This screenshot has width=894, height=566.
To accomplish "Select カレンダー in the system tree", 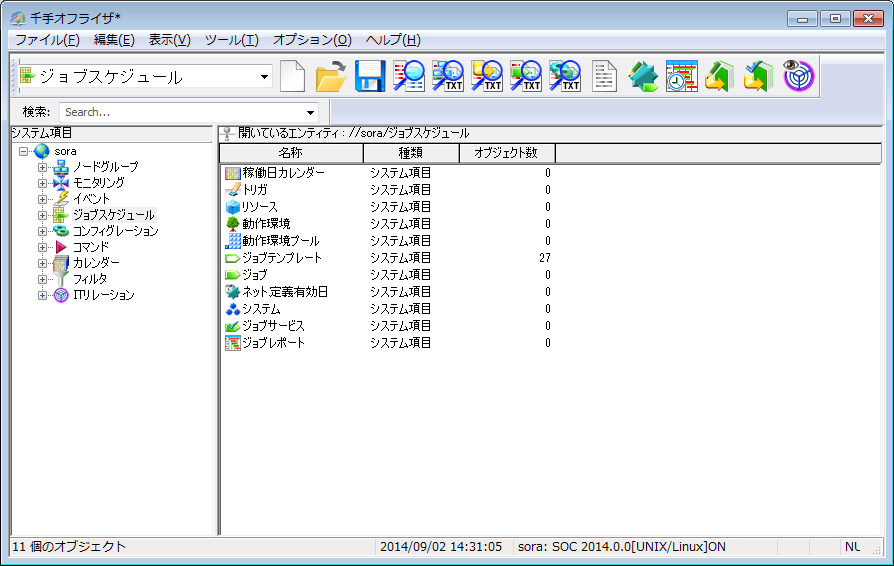I will pos(96,263).
